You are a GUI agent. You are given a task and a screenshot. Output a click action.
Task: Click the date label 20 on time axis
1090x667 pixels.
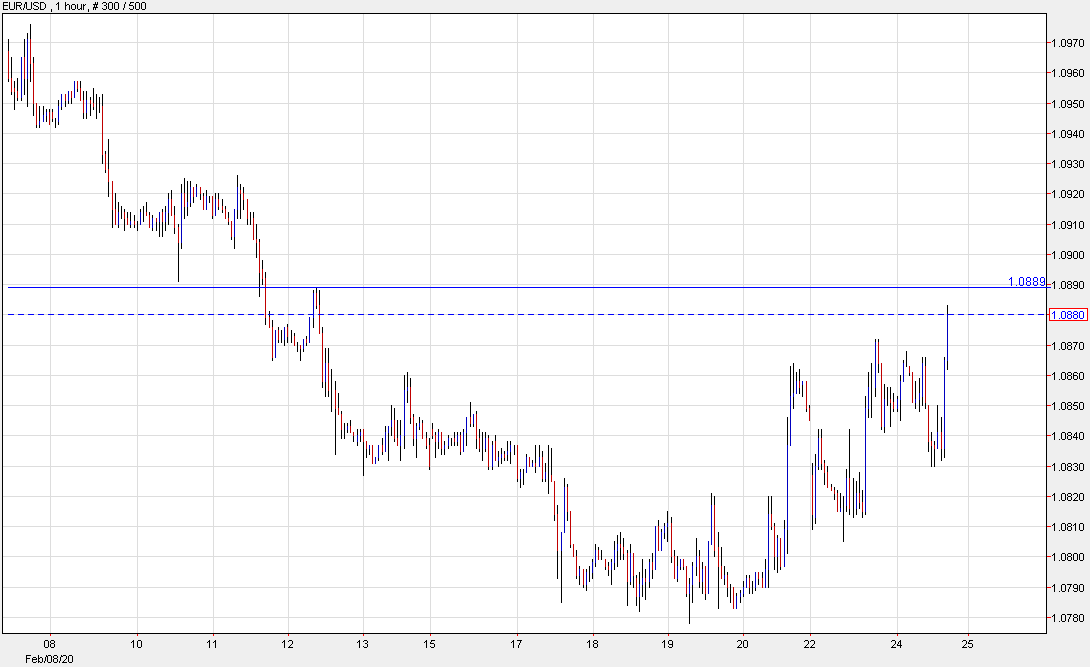742,643
